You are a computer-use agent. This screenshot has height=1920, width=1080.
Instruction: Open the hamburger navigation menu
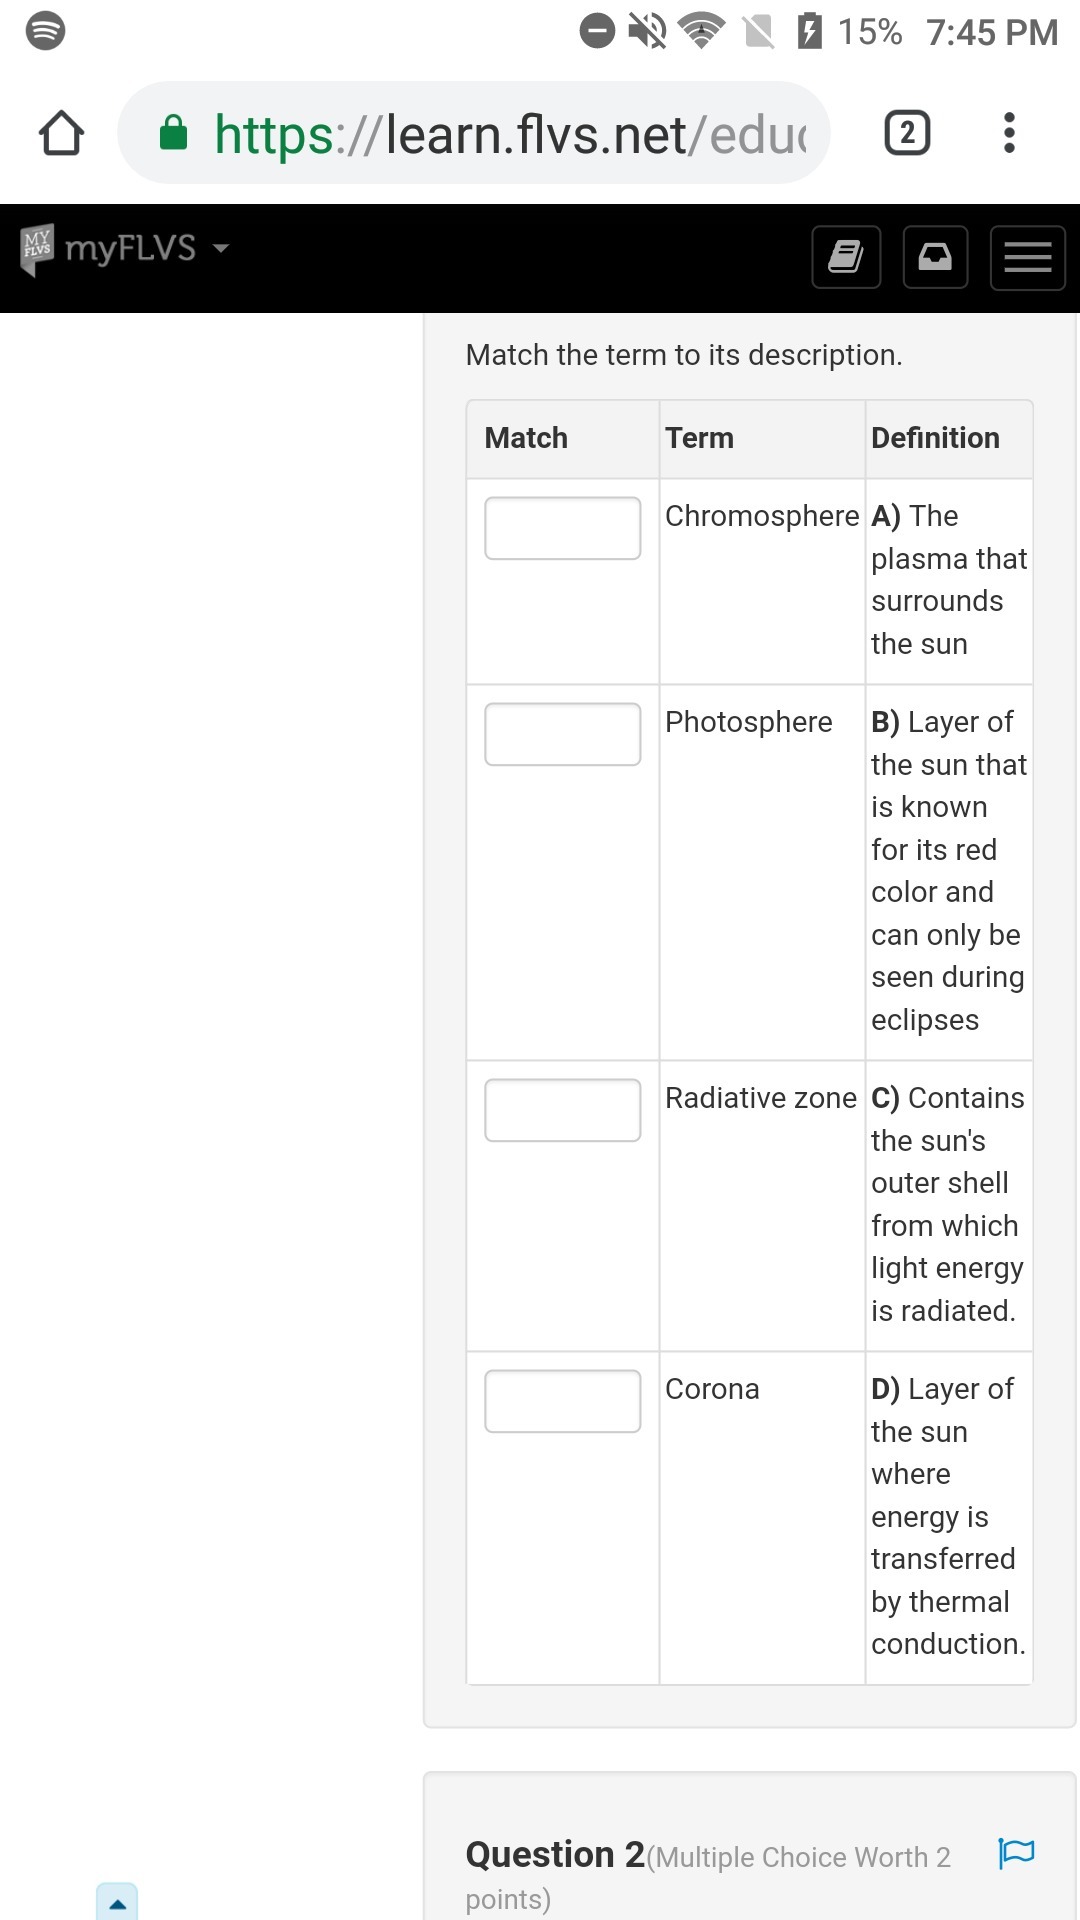point(1027,257)
